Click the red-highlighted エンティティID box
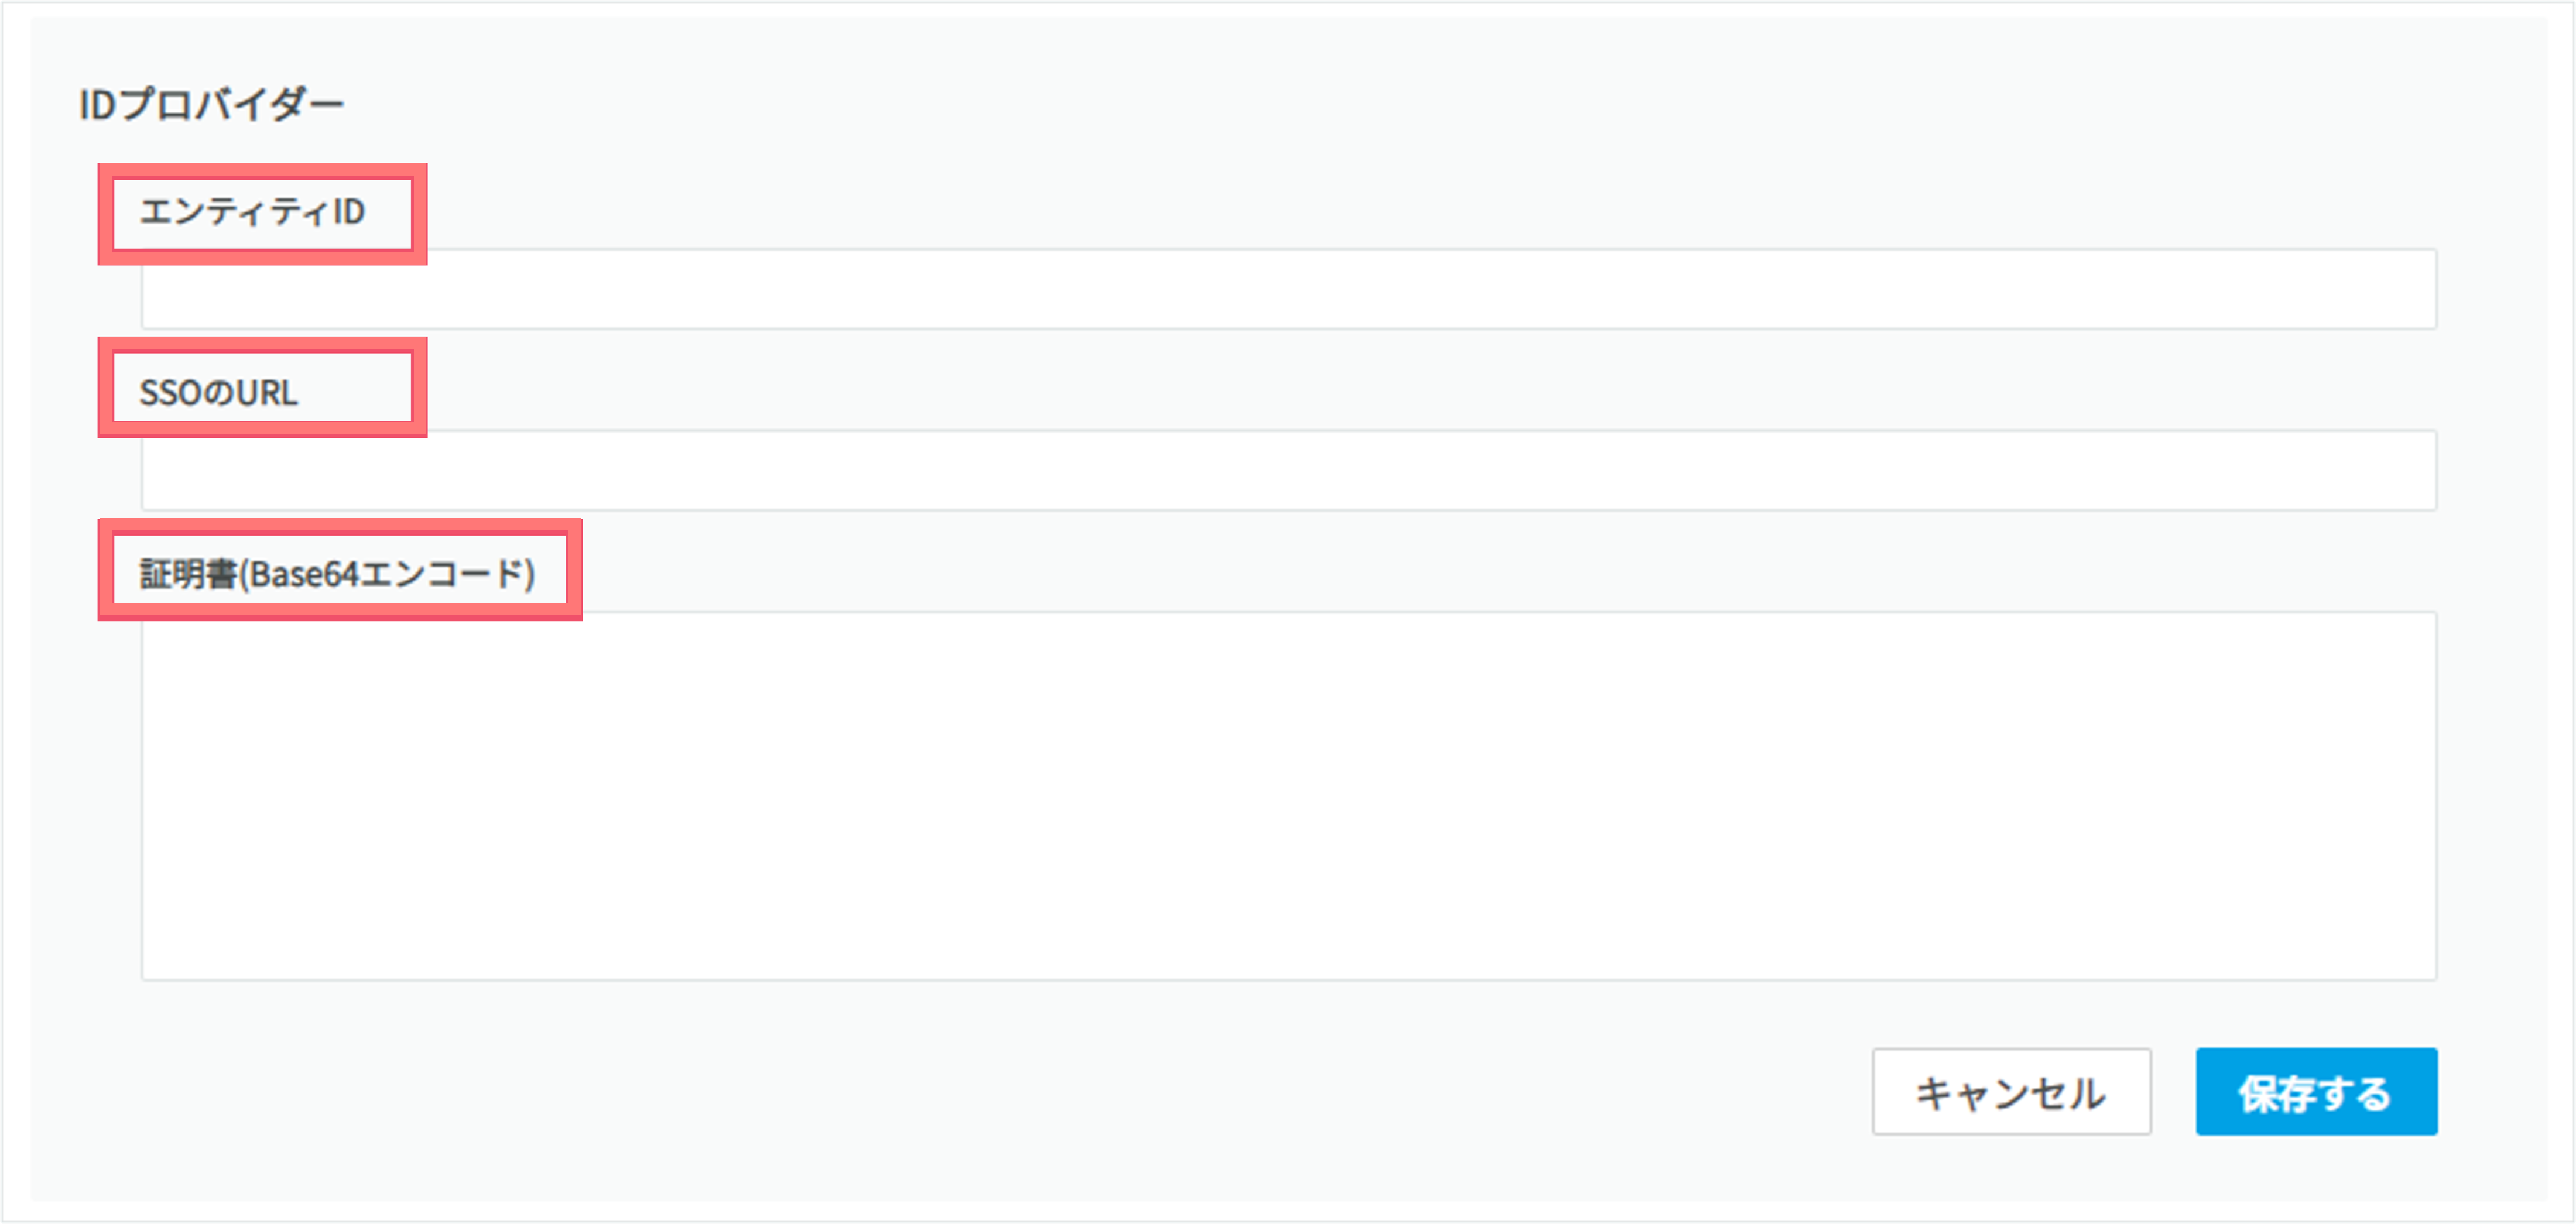Screen dimensions: 2576x1224 point(262,214)
